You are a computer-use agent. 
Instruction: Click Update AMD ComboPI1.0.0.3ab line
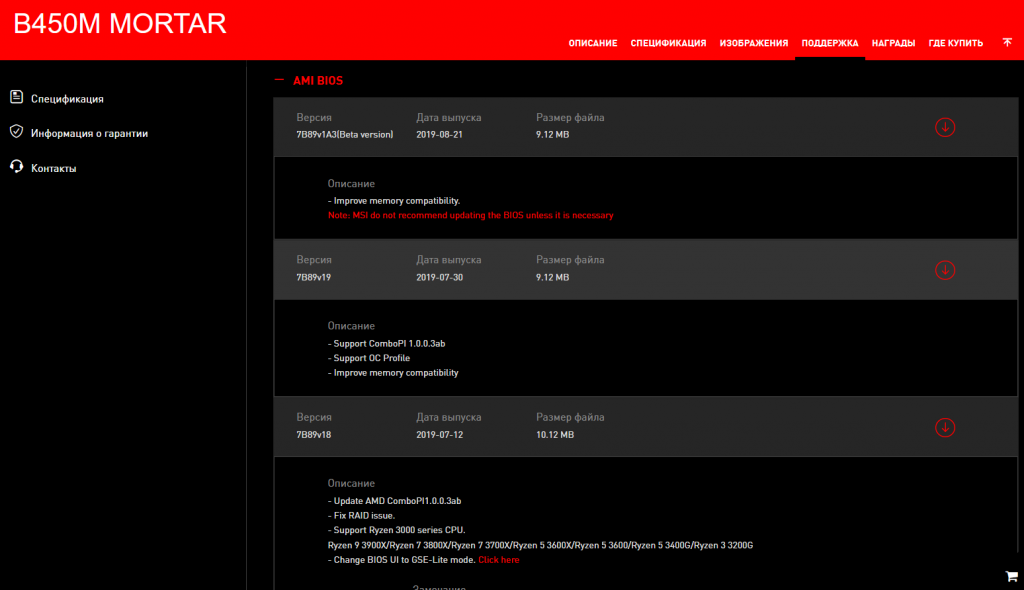tap(394, 501)
